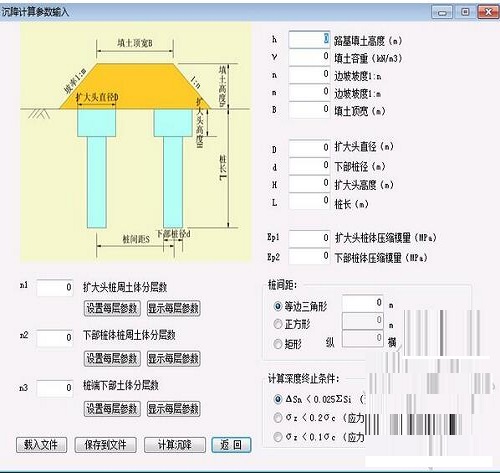Click the 桩端下部土体分层数 label
Image resolution: width=500 pixels, height=473 pixels.
click(x=121, y=385)
